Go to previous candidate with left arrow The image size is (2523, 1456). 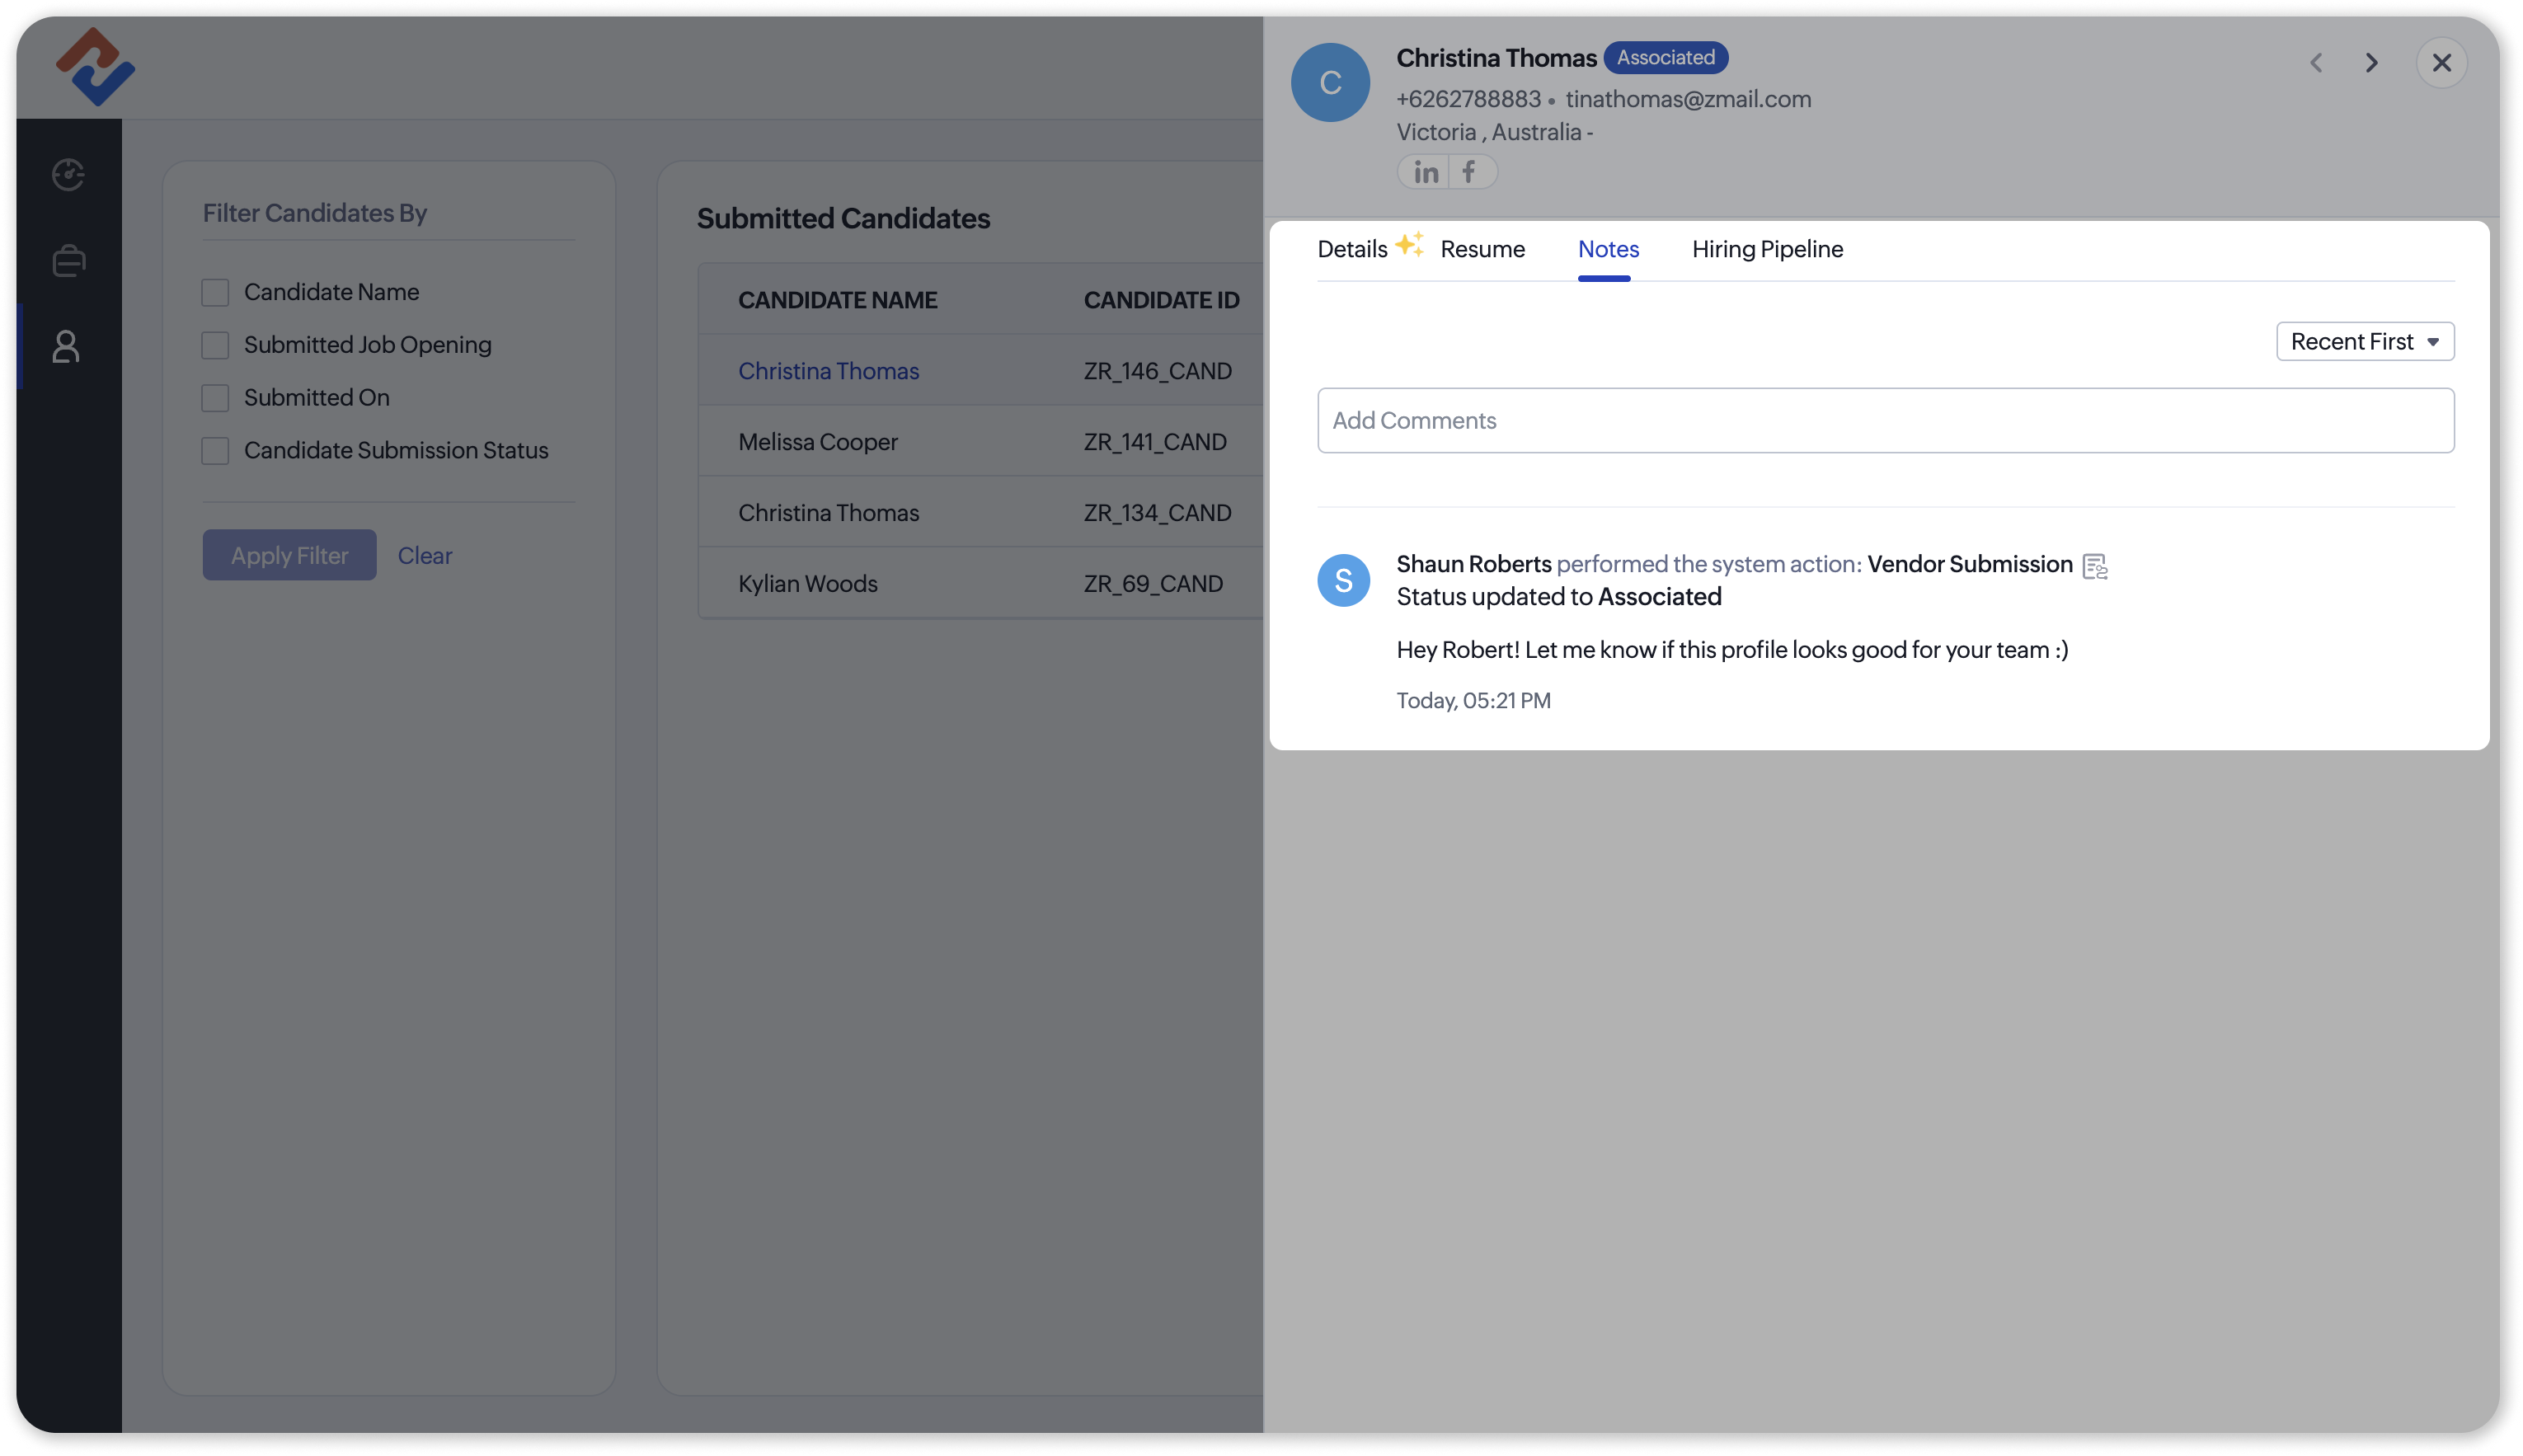click(x=2315, y=63)
